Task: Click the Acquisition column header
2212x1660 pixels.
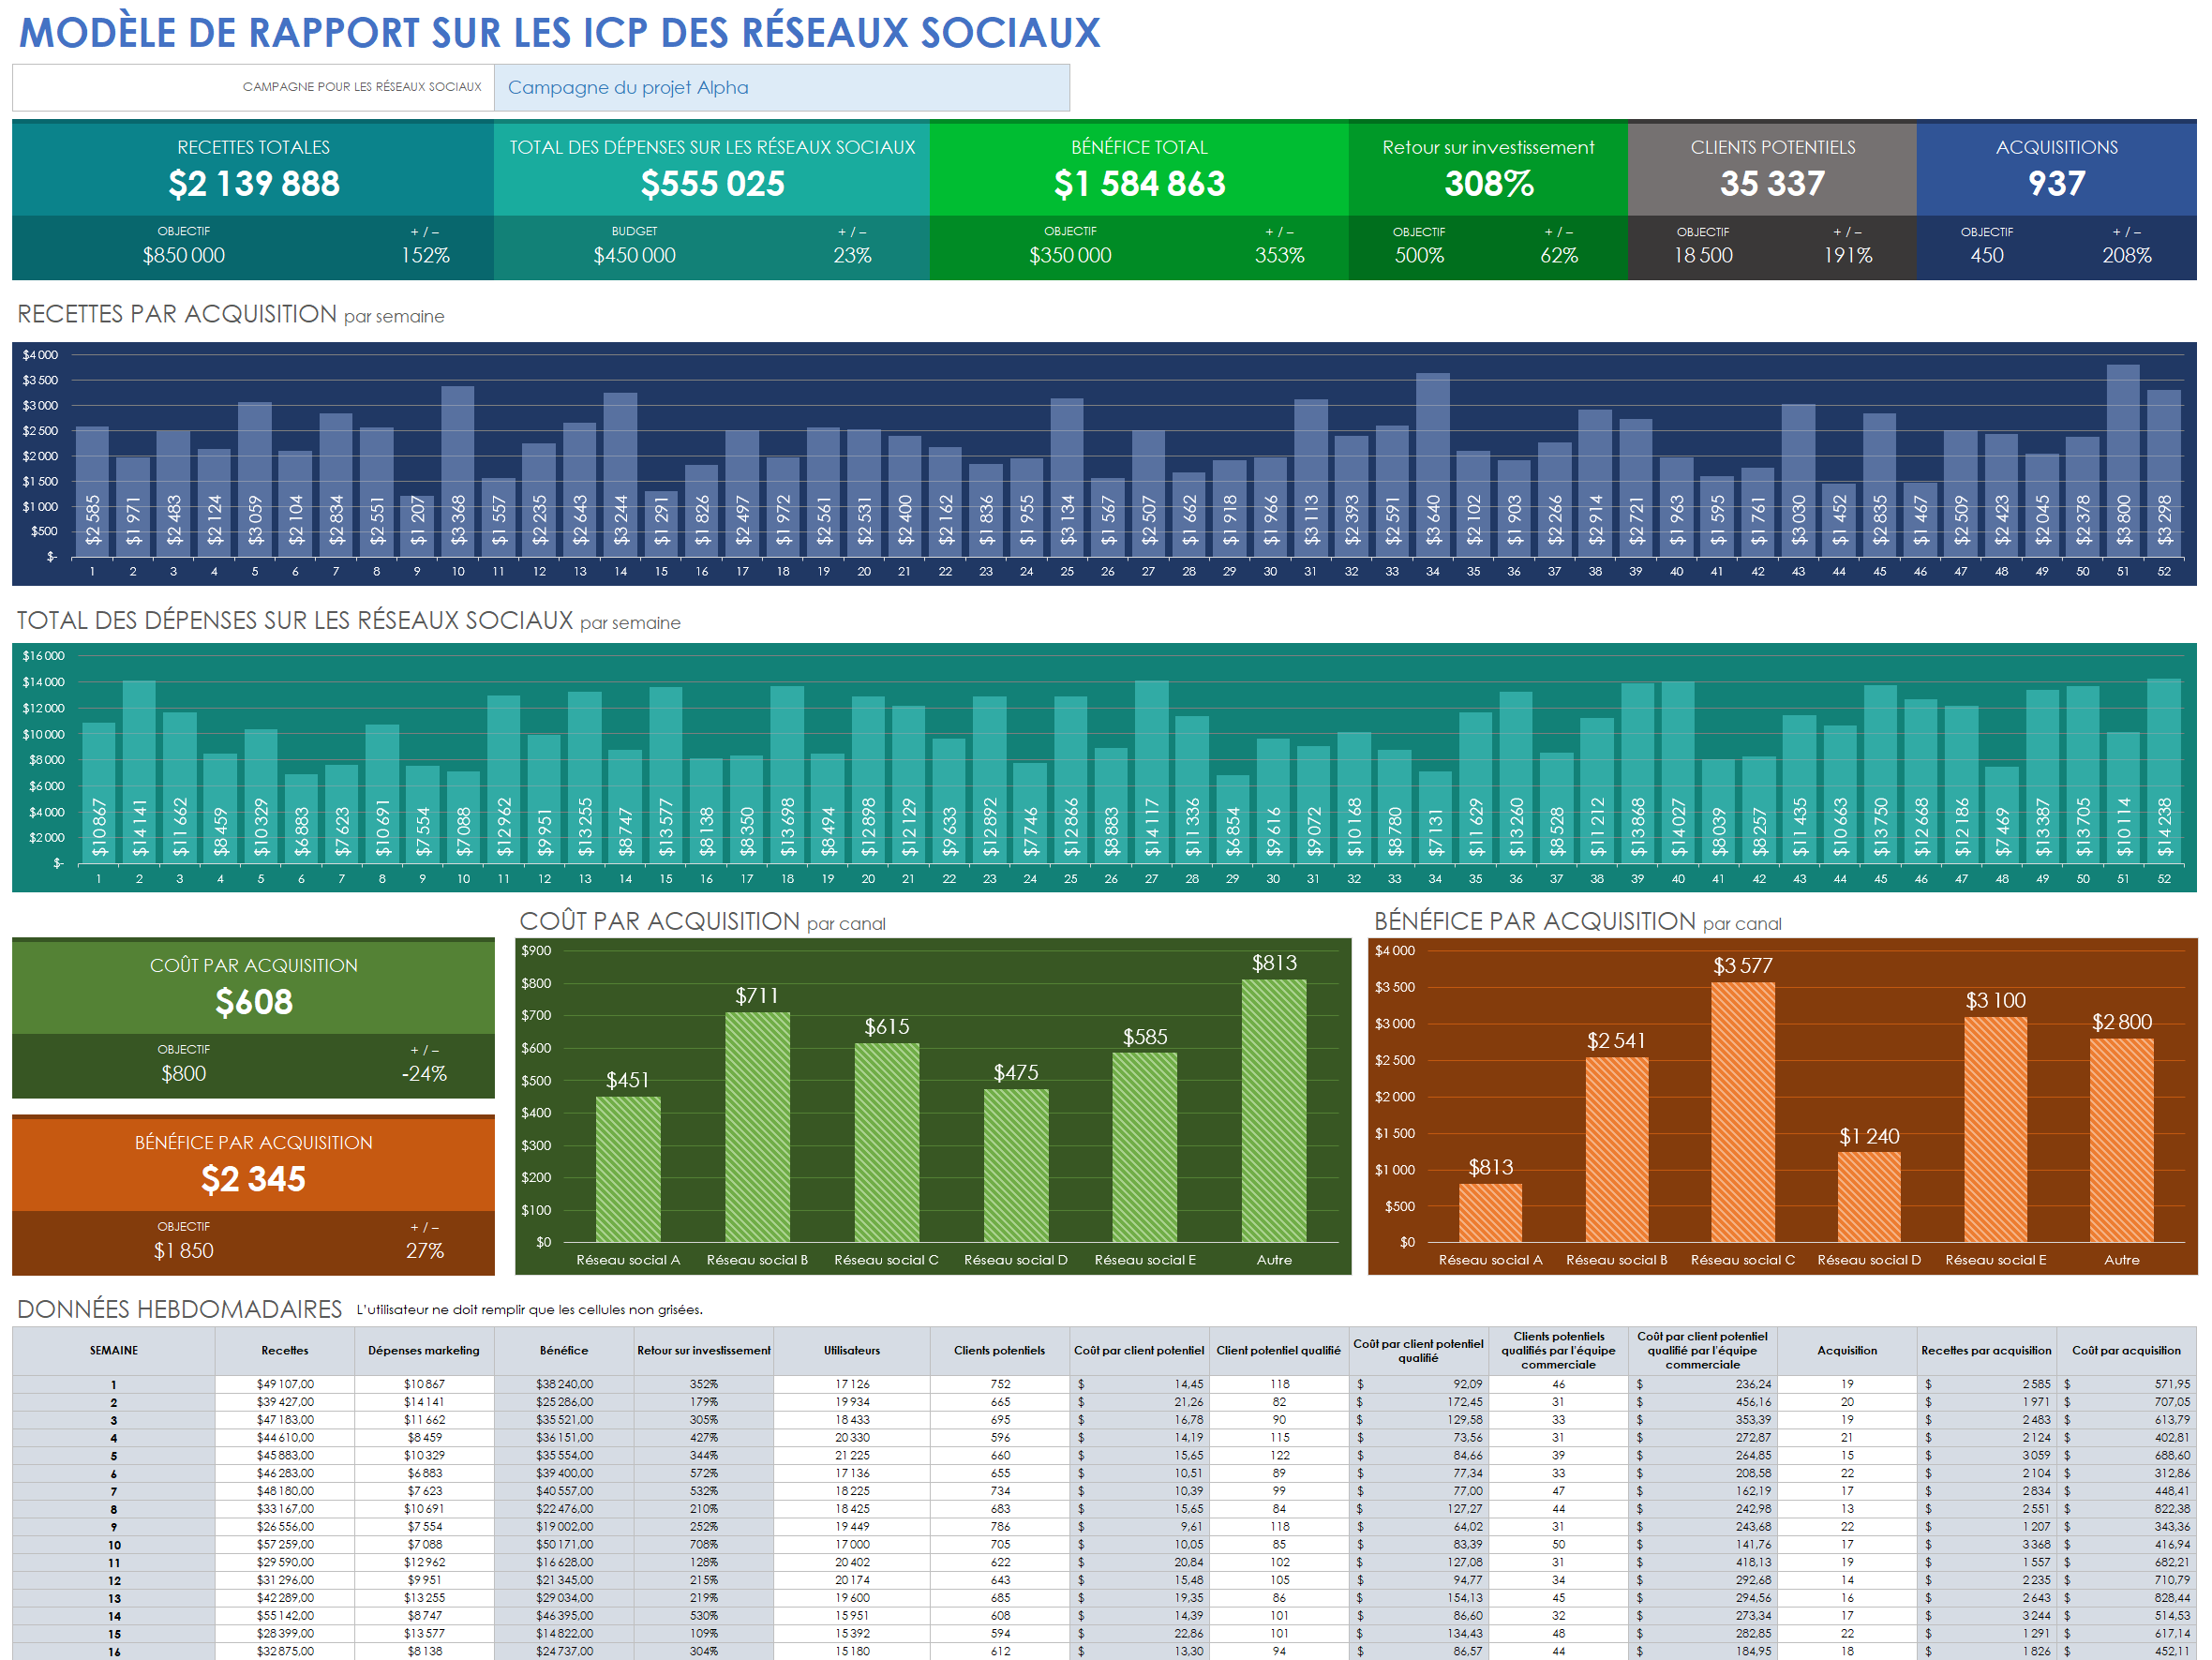Action: click(x=1847, y=1351)
